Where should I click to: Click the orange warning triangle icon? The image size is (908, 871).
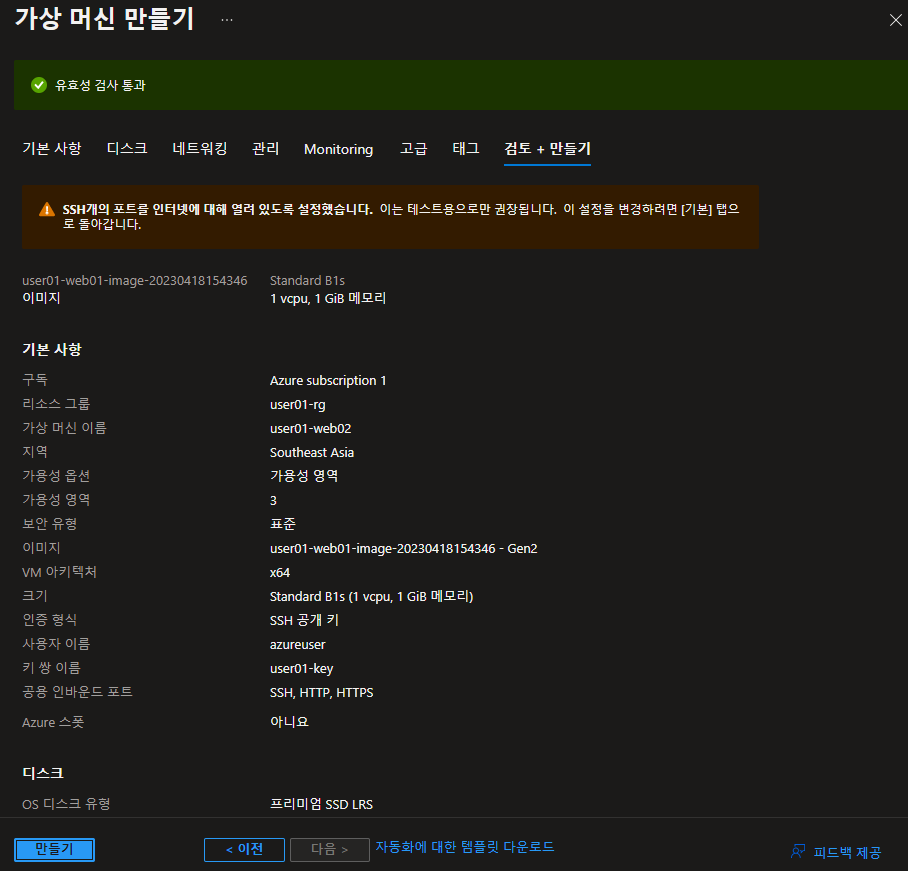46,210
